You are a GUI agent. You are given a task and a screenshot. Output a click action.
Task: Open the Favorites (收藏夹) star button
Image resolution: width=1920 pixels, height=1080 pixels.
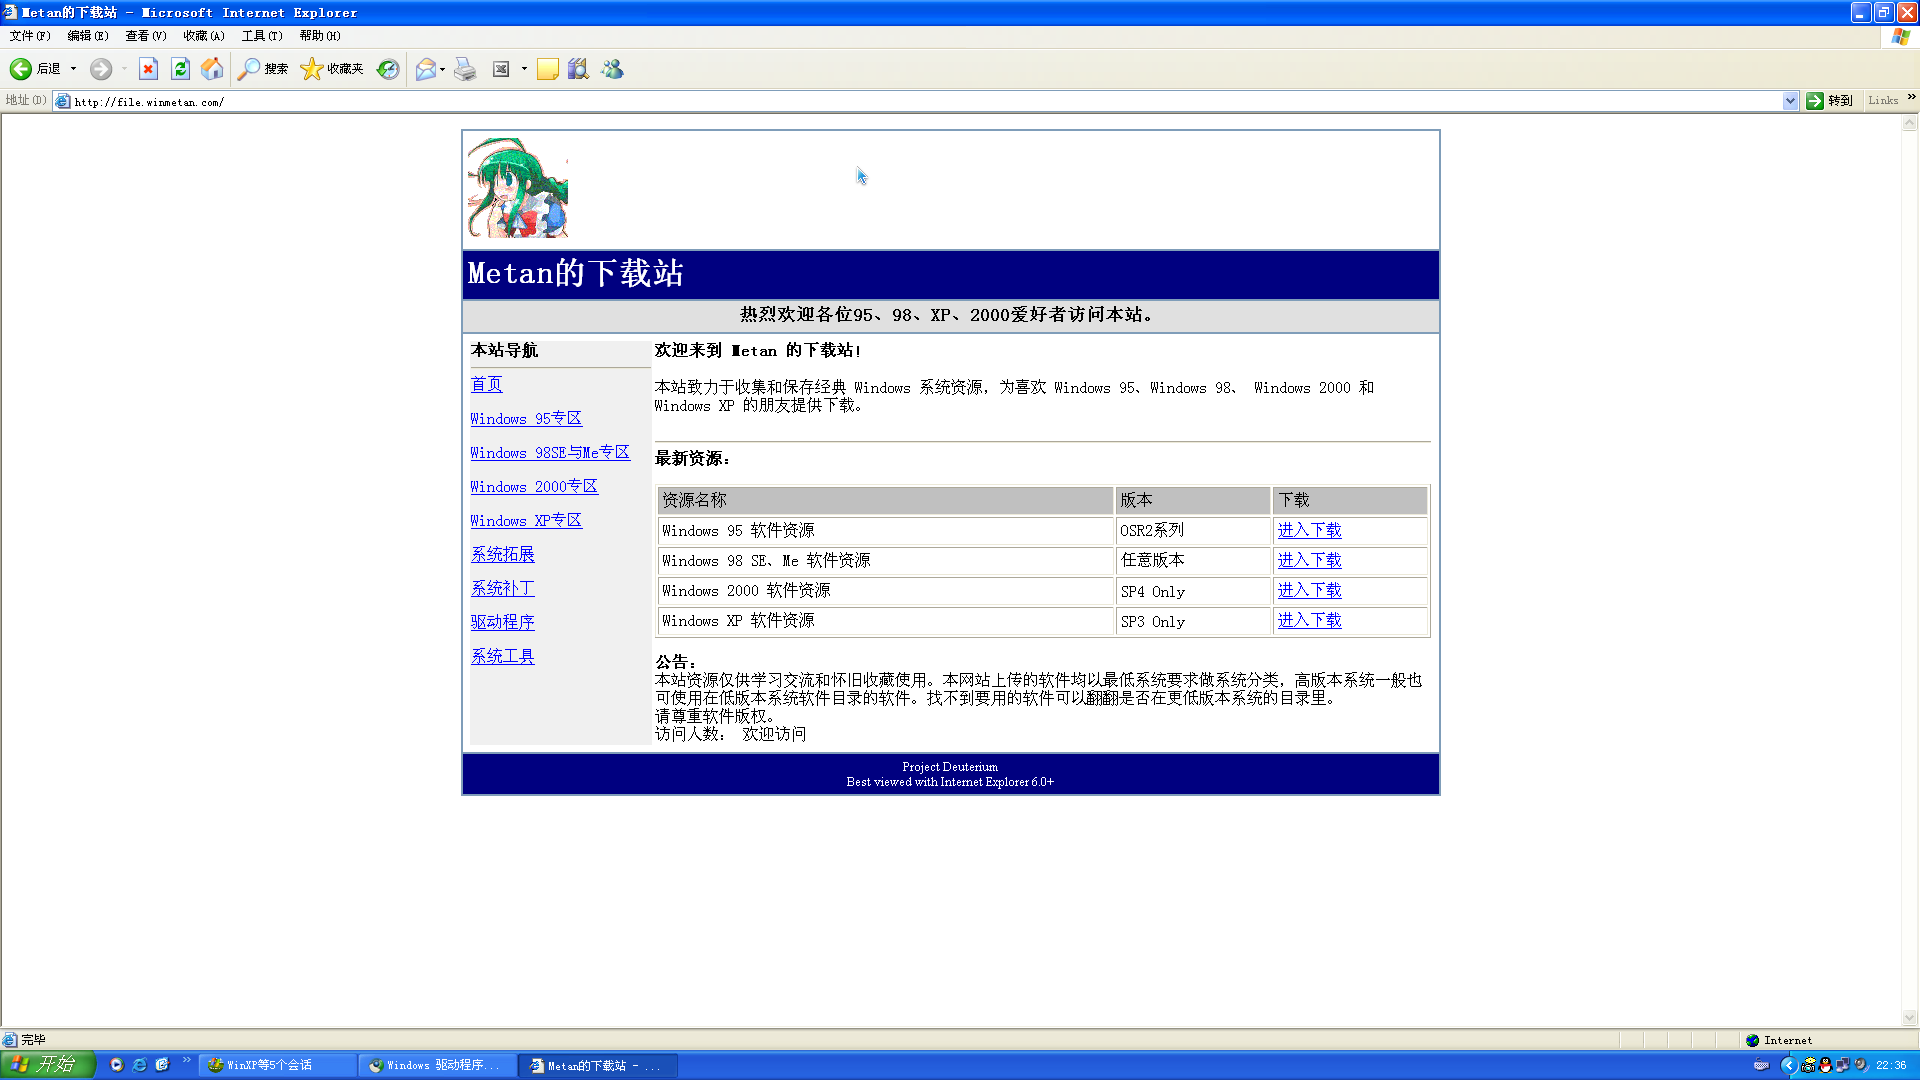332,69
